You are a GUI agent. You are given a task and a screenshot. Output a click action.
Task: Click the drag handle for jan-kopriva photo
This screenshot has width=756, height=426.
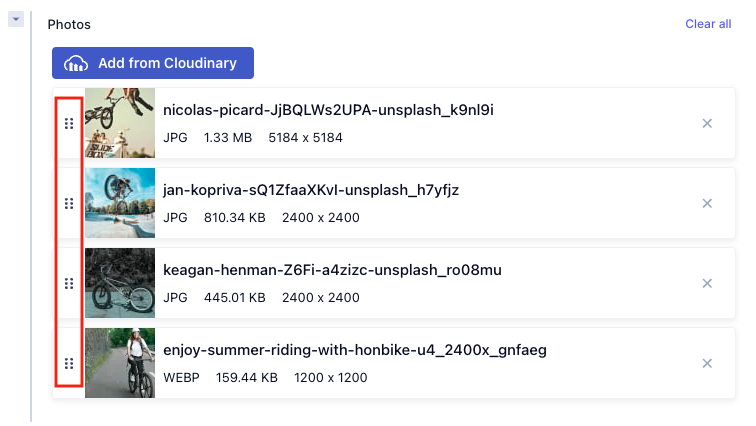pos(69,203)
